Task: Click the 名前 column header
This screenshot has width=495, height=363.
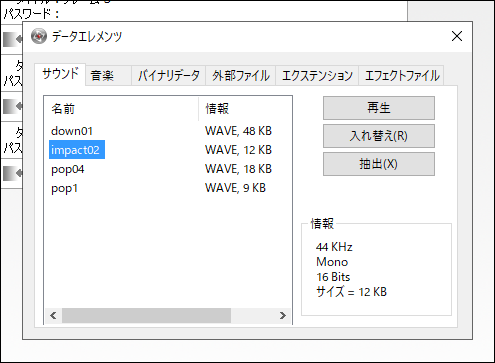Action: pos(121,109)
